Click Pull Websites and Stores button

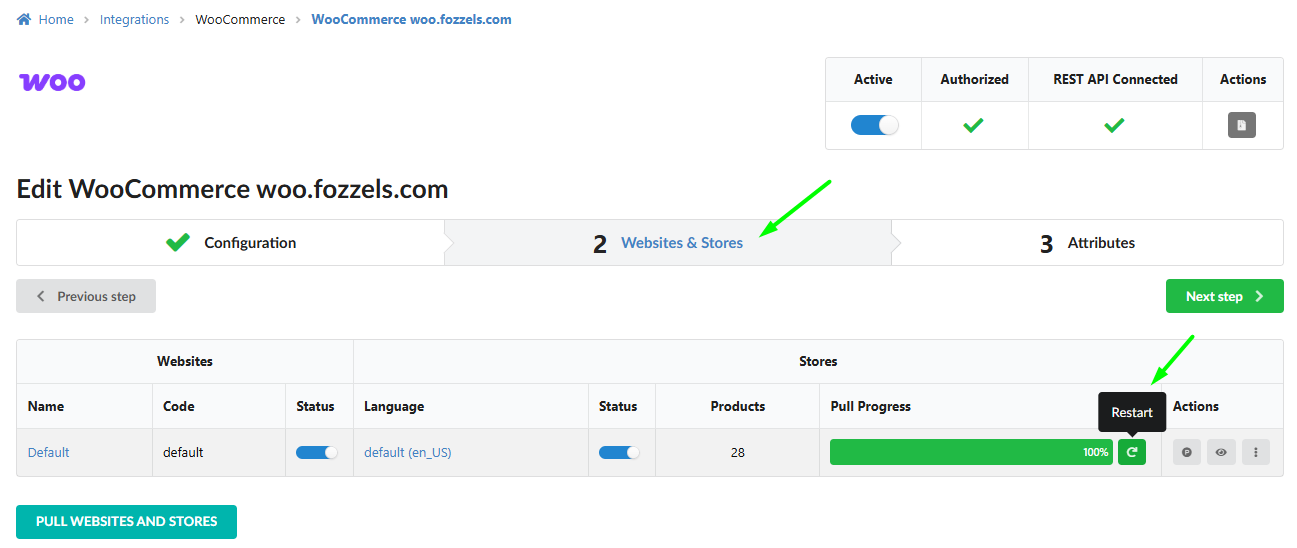point(126,521)
